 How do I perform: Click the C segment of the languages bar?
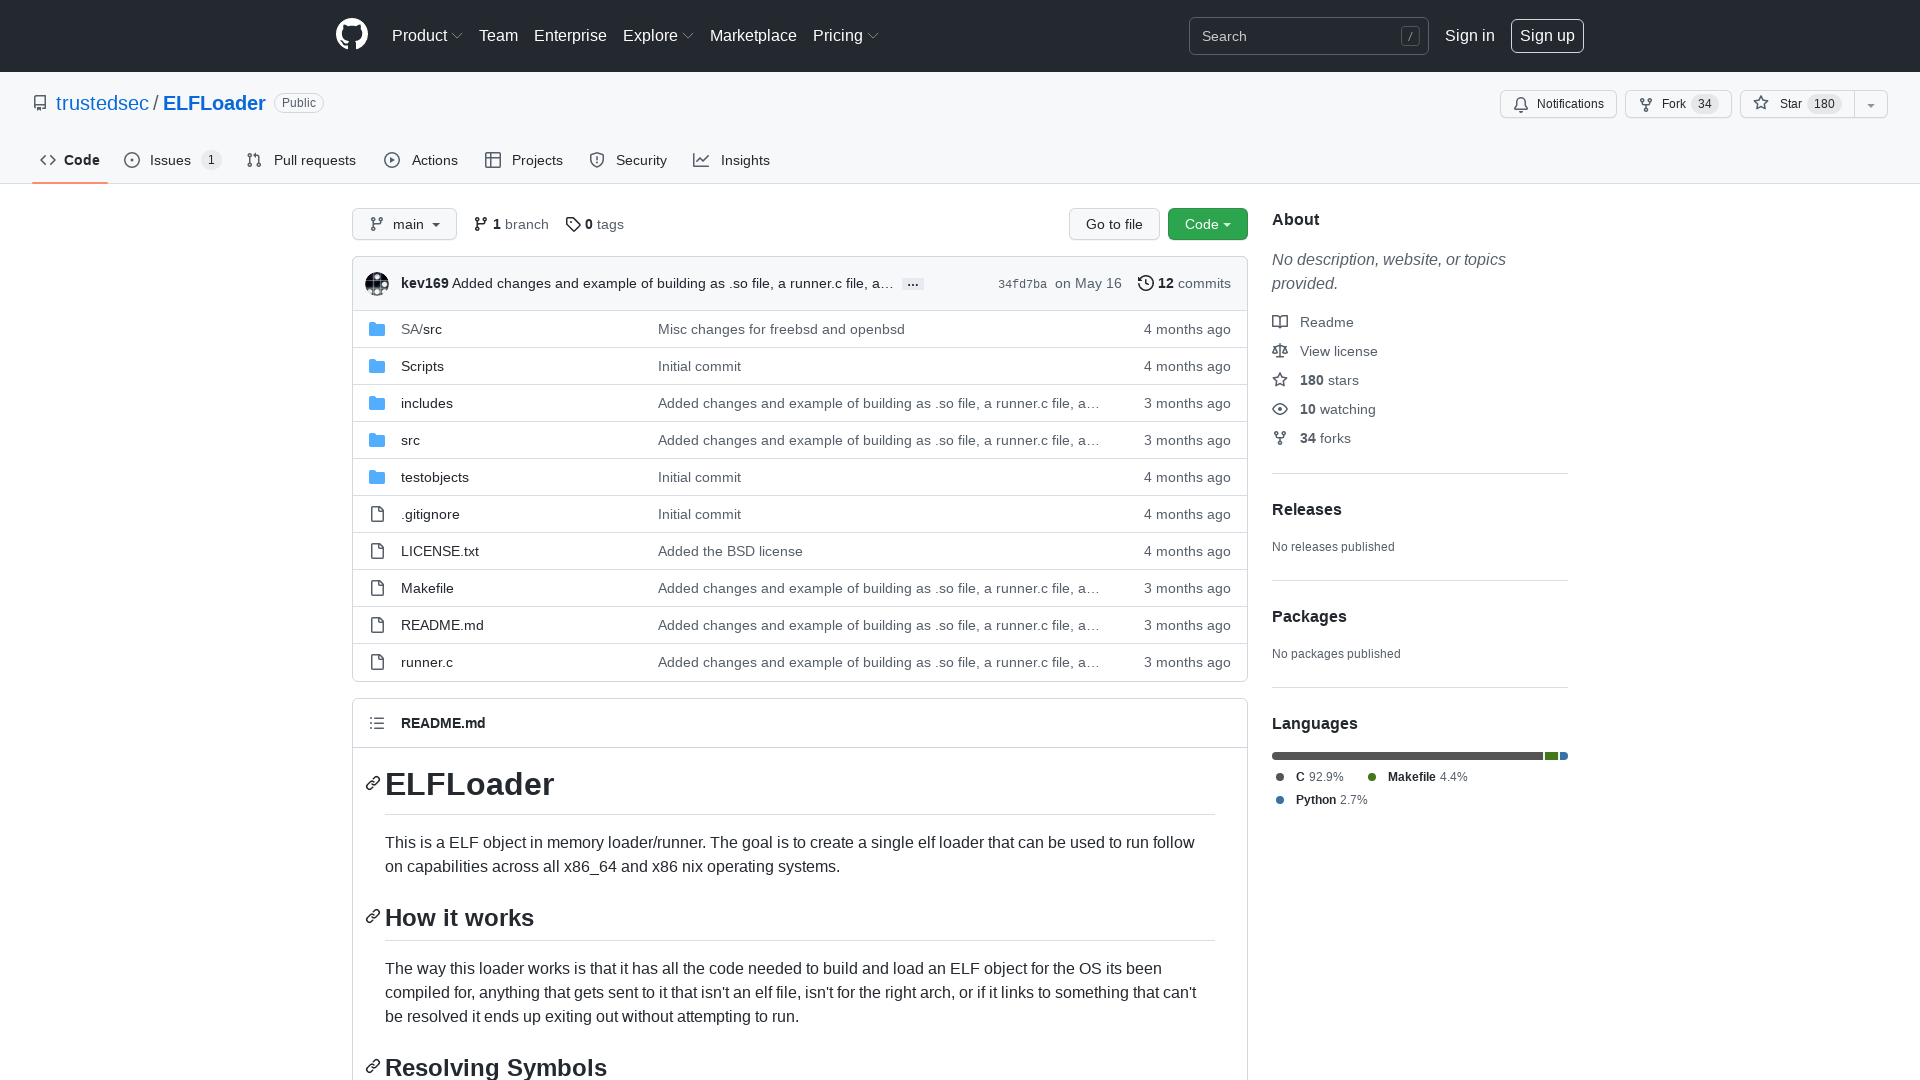tap(1407, 756)
